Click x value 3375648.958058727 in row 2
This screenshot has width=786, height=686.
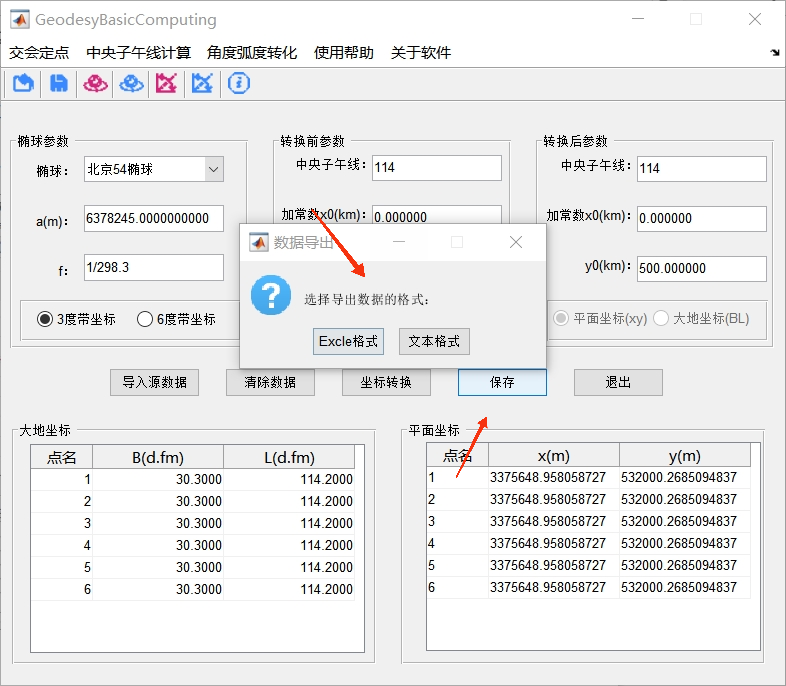tap(554, 500)
